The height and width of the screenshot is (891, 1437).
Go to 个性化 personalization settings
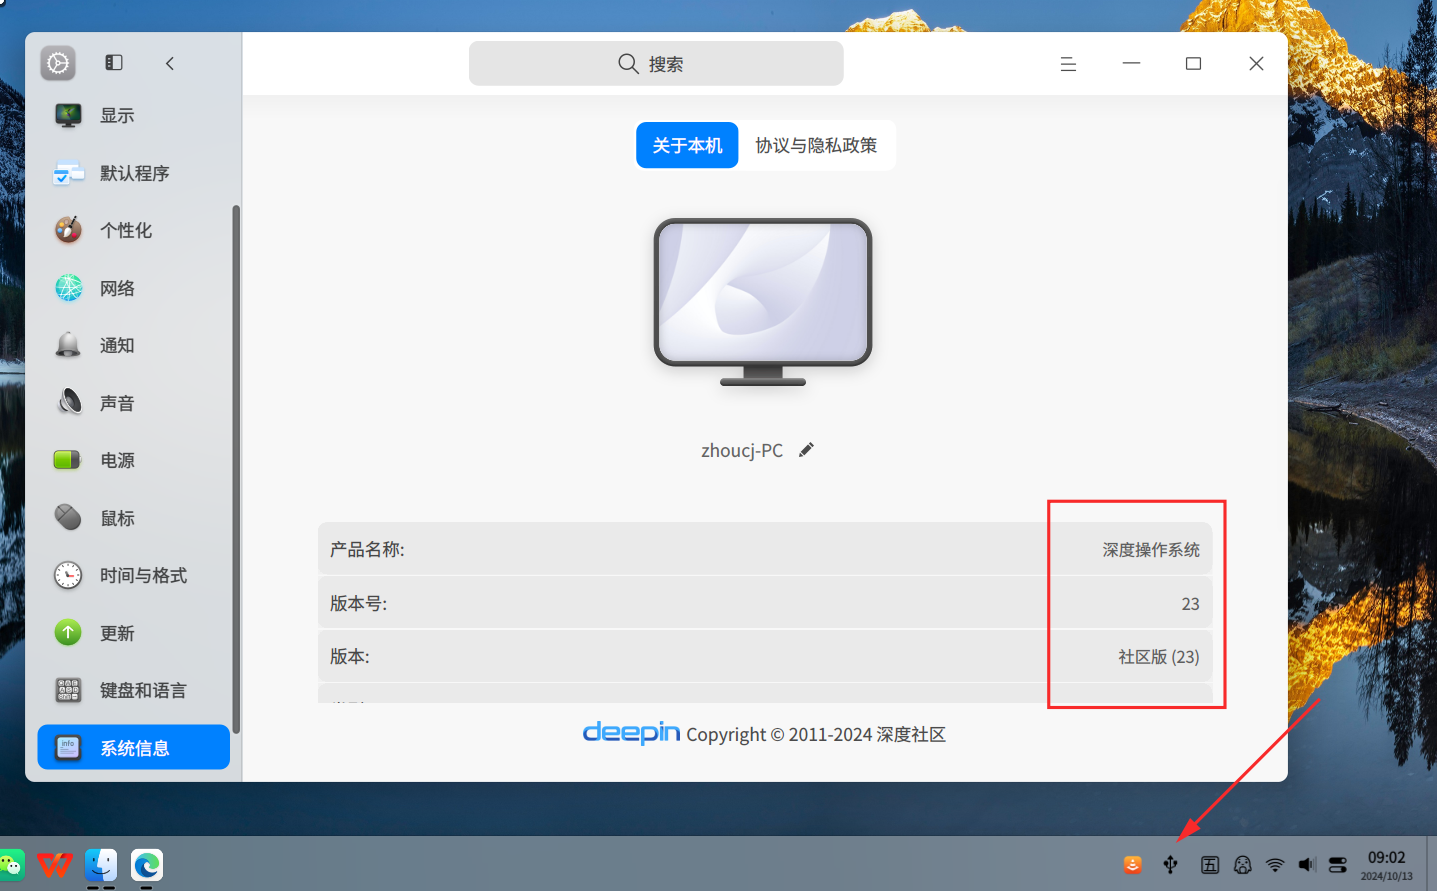pyautogui.click(x=133, y=231)
